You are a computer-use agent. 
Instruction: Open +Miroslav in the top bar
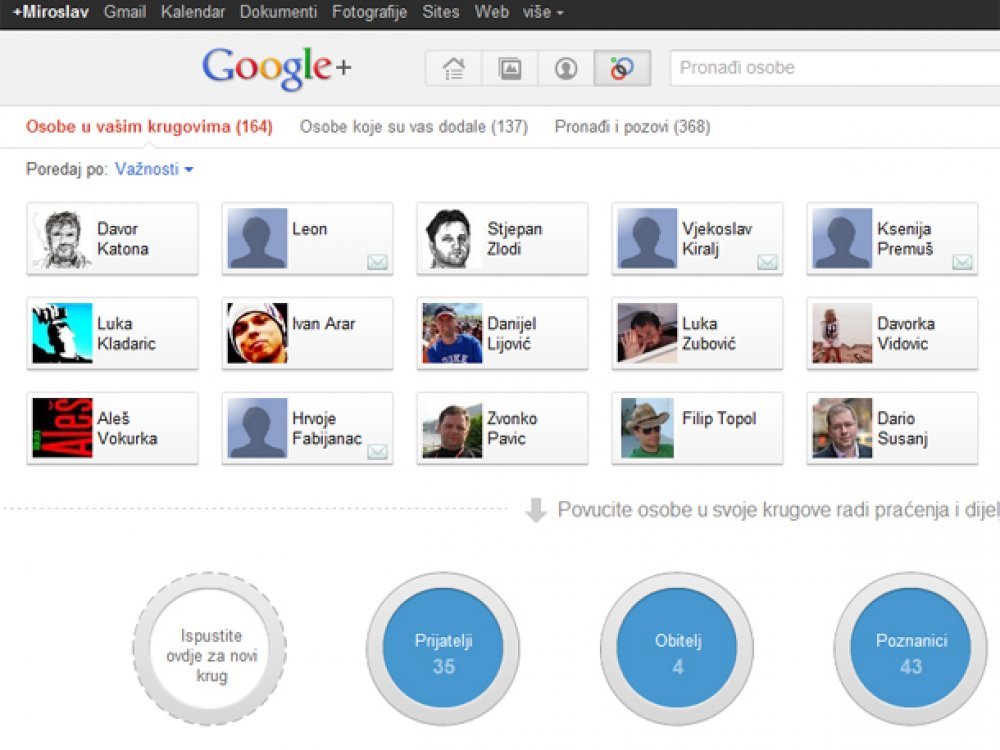click(50, 12)
